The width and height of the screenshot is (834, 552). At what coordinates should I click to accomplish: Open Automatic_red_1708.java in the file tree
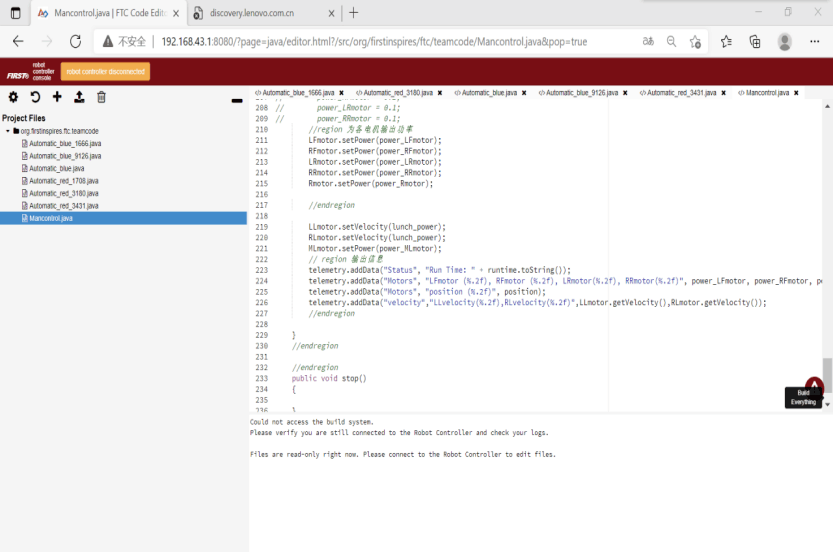[x=64, y=181]
